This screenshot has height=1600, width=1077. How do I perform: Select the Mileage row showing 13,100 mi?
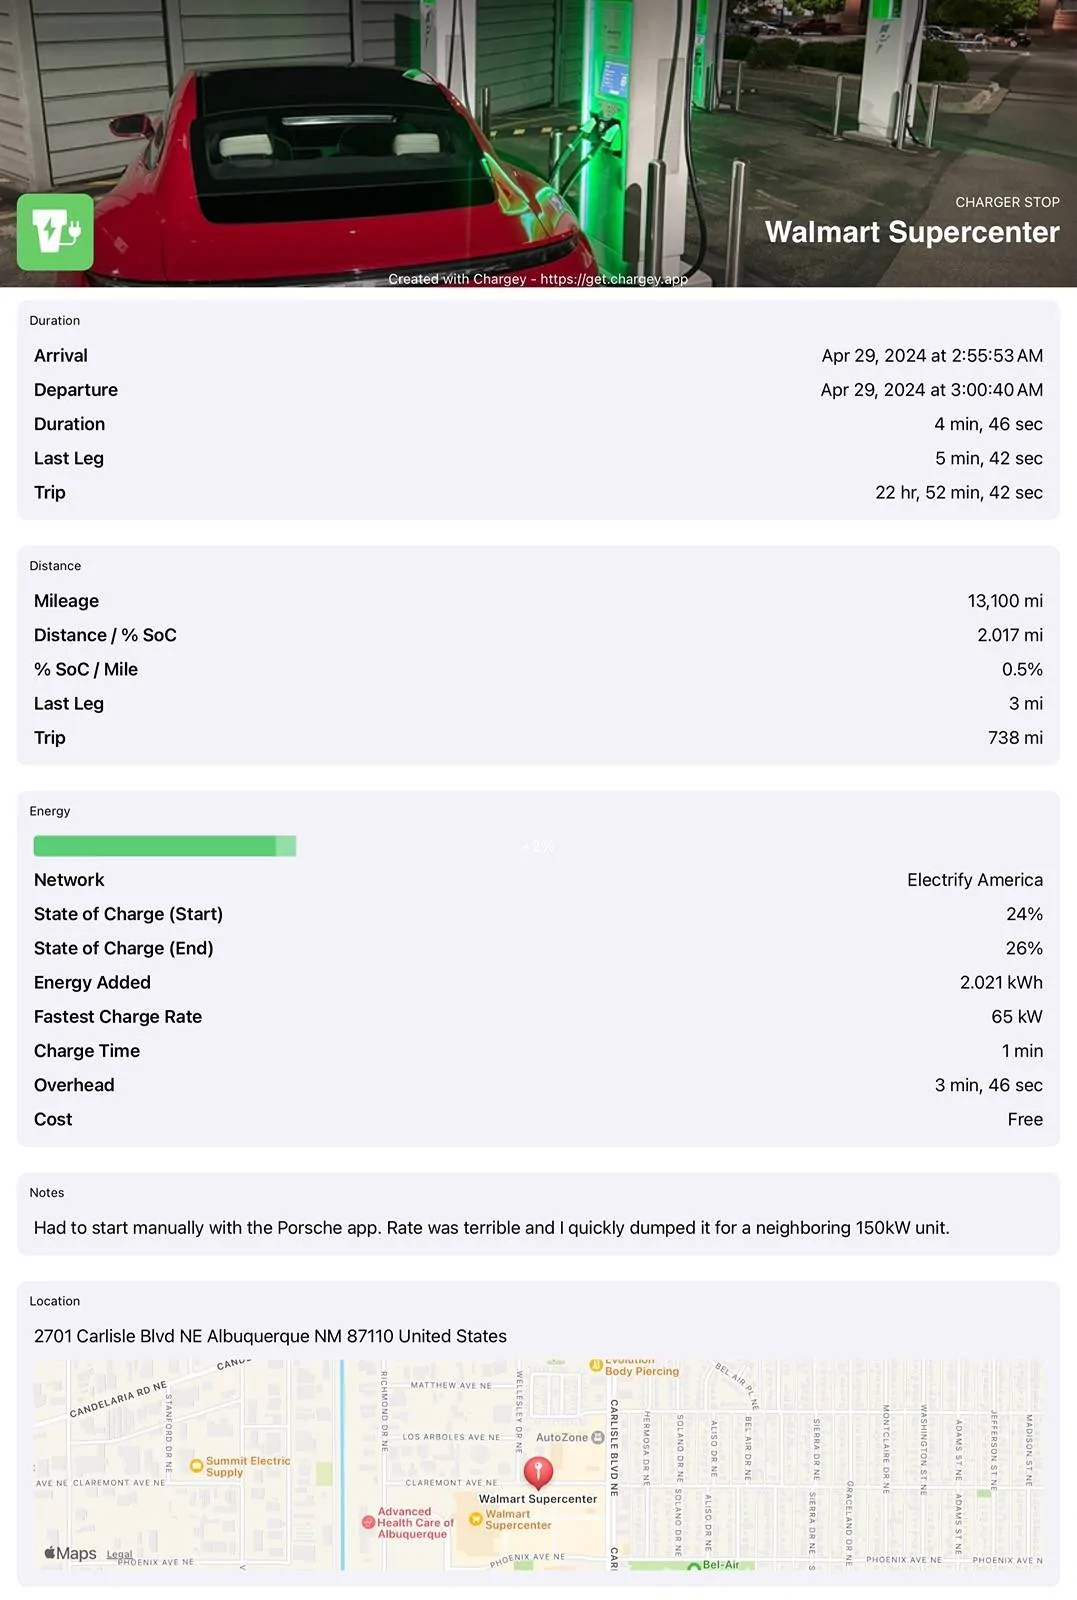[x=538, y=601]
